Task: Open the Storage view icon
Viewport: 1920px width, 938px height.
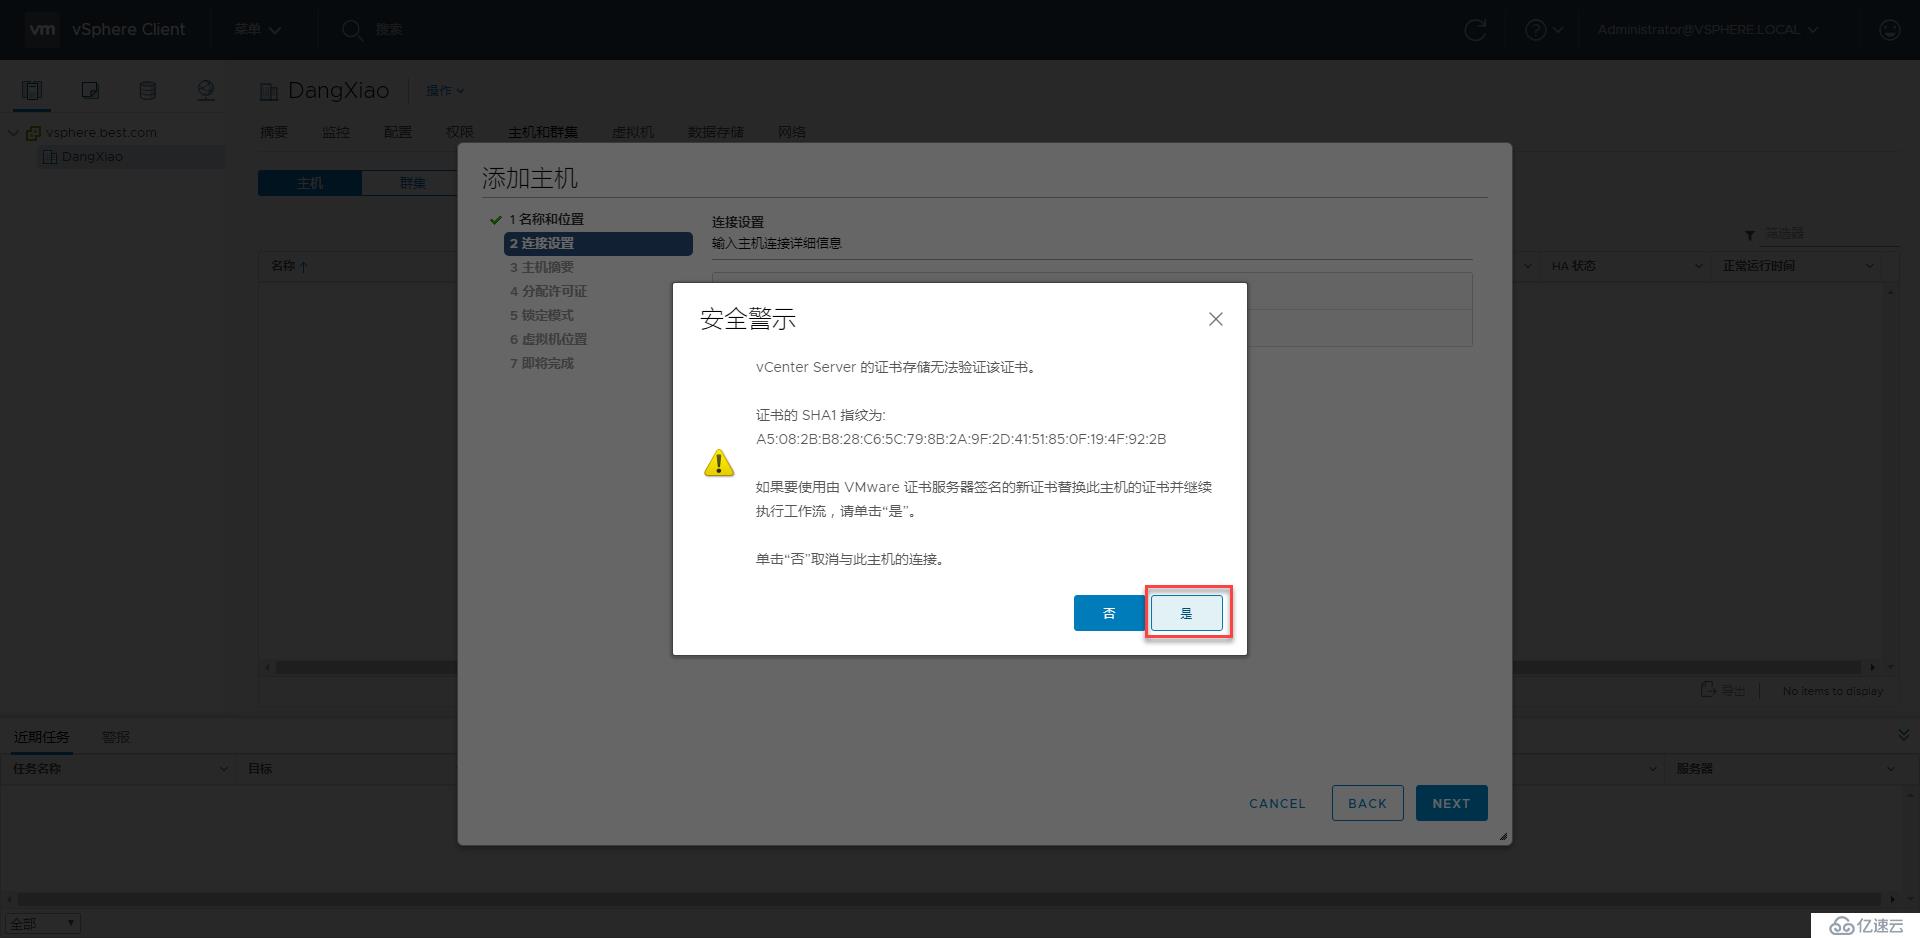Action: pyautogui.click(x=147, y=91)
